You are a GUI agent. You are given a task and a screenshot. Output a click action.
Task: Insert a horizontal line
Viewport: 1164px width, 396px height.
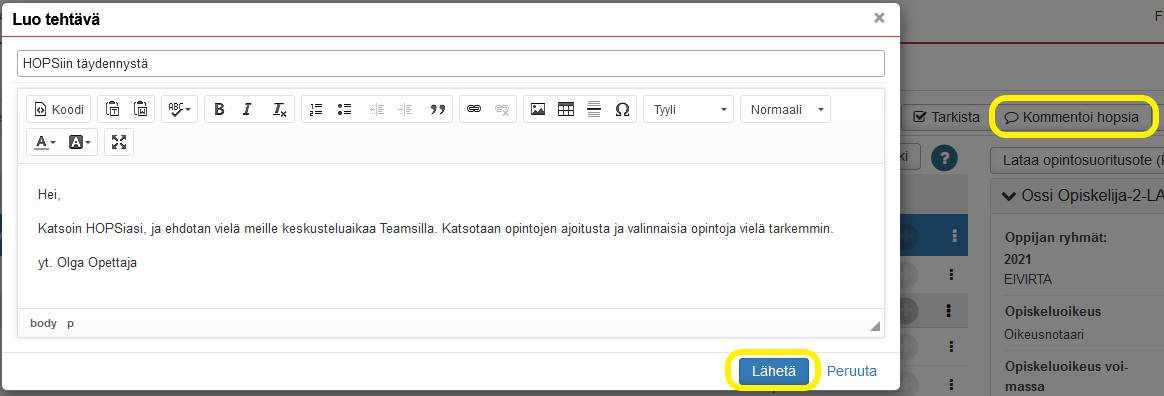click(x=594, y=109)
